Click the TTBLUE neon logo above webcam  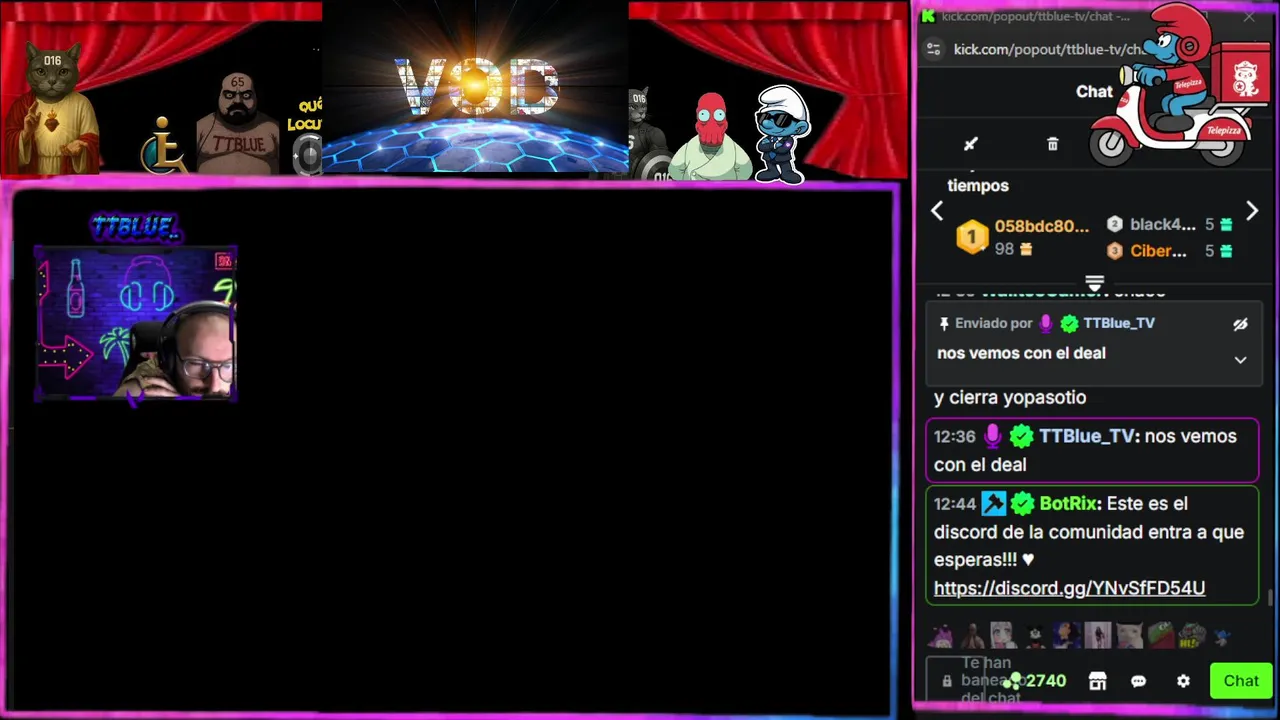pos(135,228)
